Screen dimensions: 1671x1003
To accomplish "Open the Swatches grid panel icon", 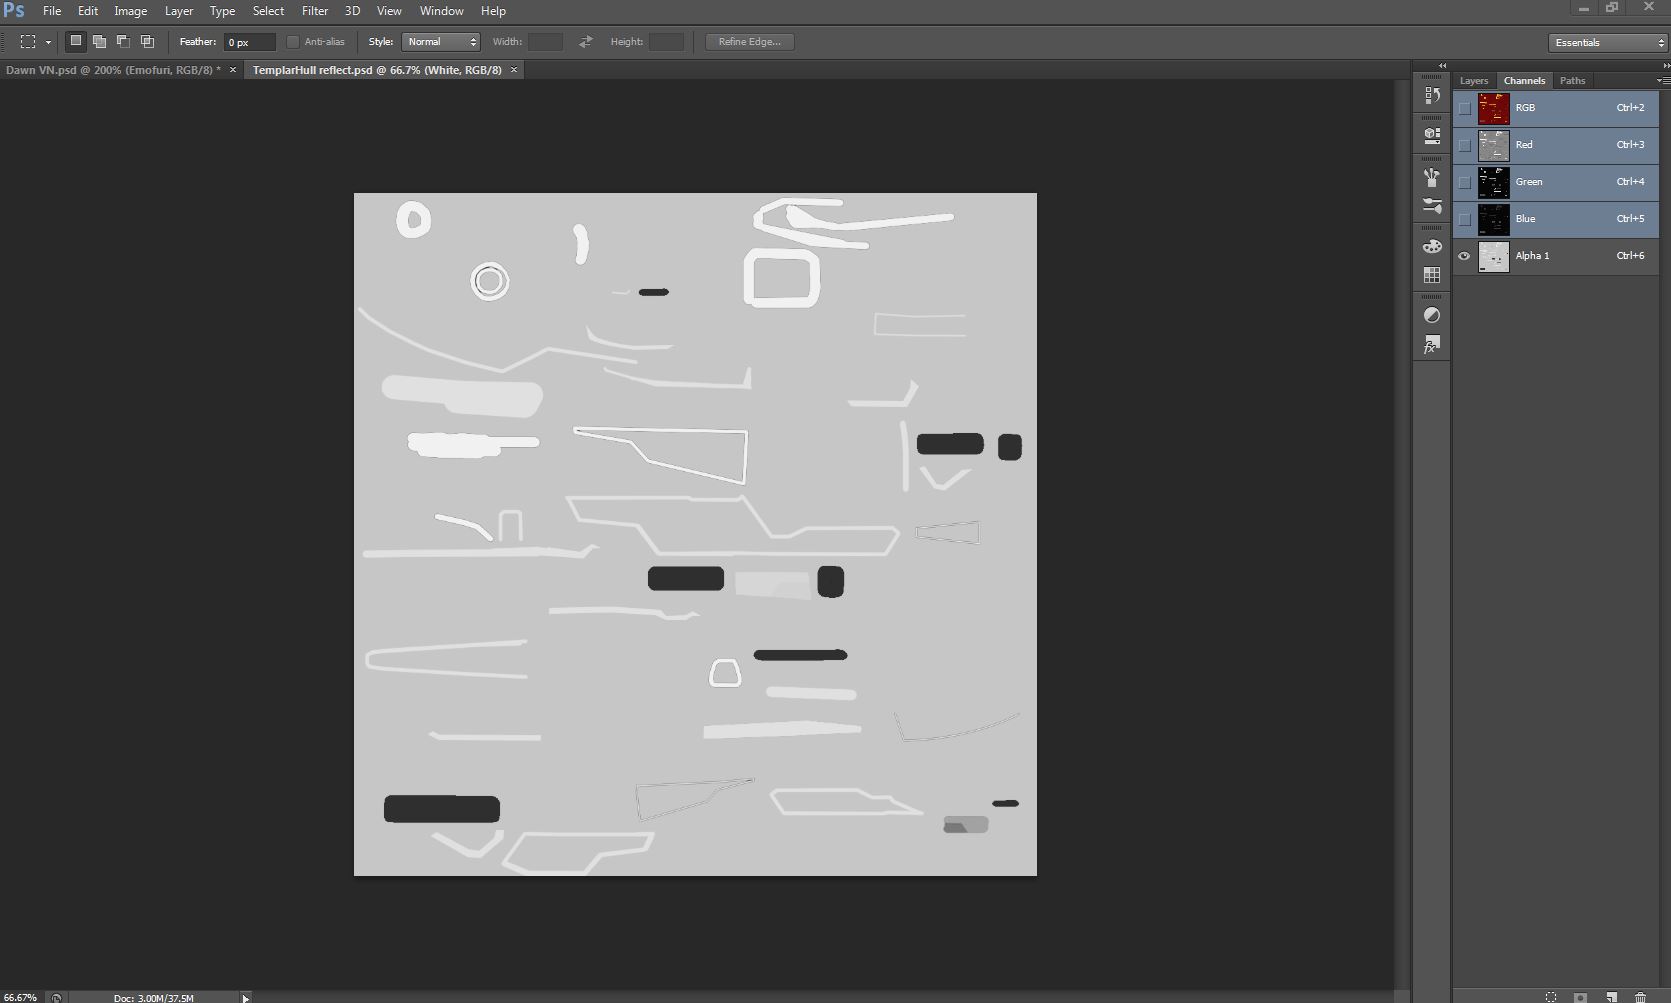I will (x=1431, y=274).
